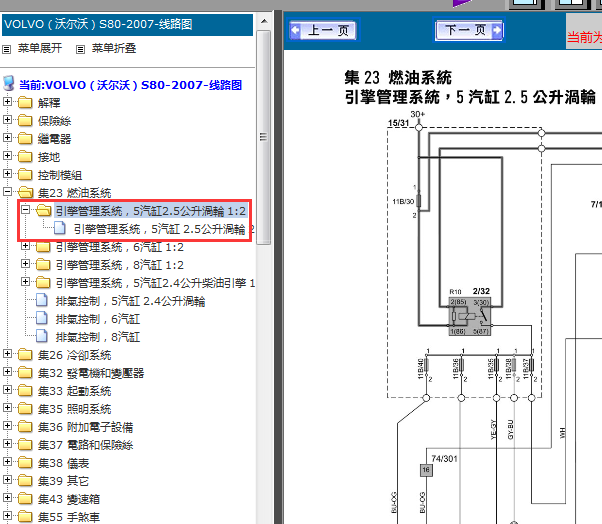Open 引擎管理系統 5汽缸 2.5公升渦輪 page 2 document

[x=163, y=229]
